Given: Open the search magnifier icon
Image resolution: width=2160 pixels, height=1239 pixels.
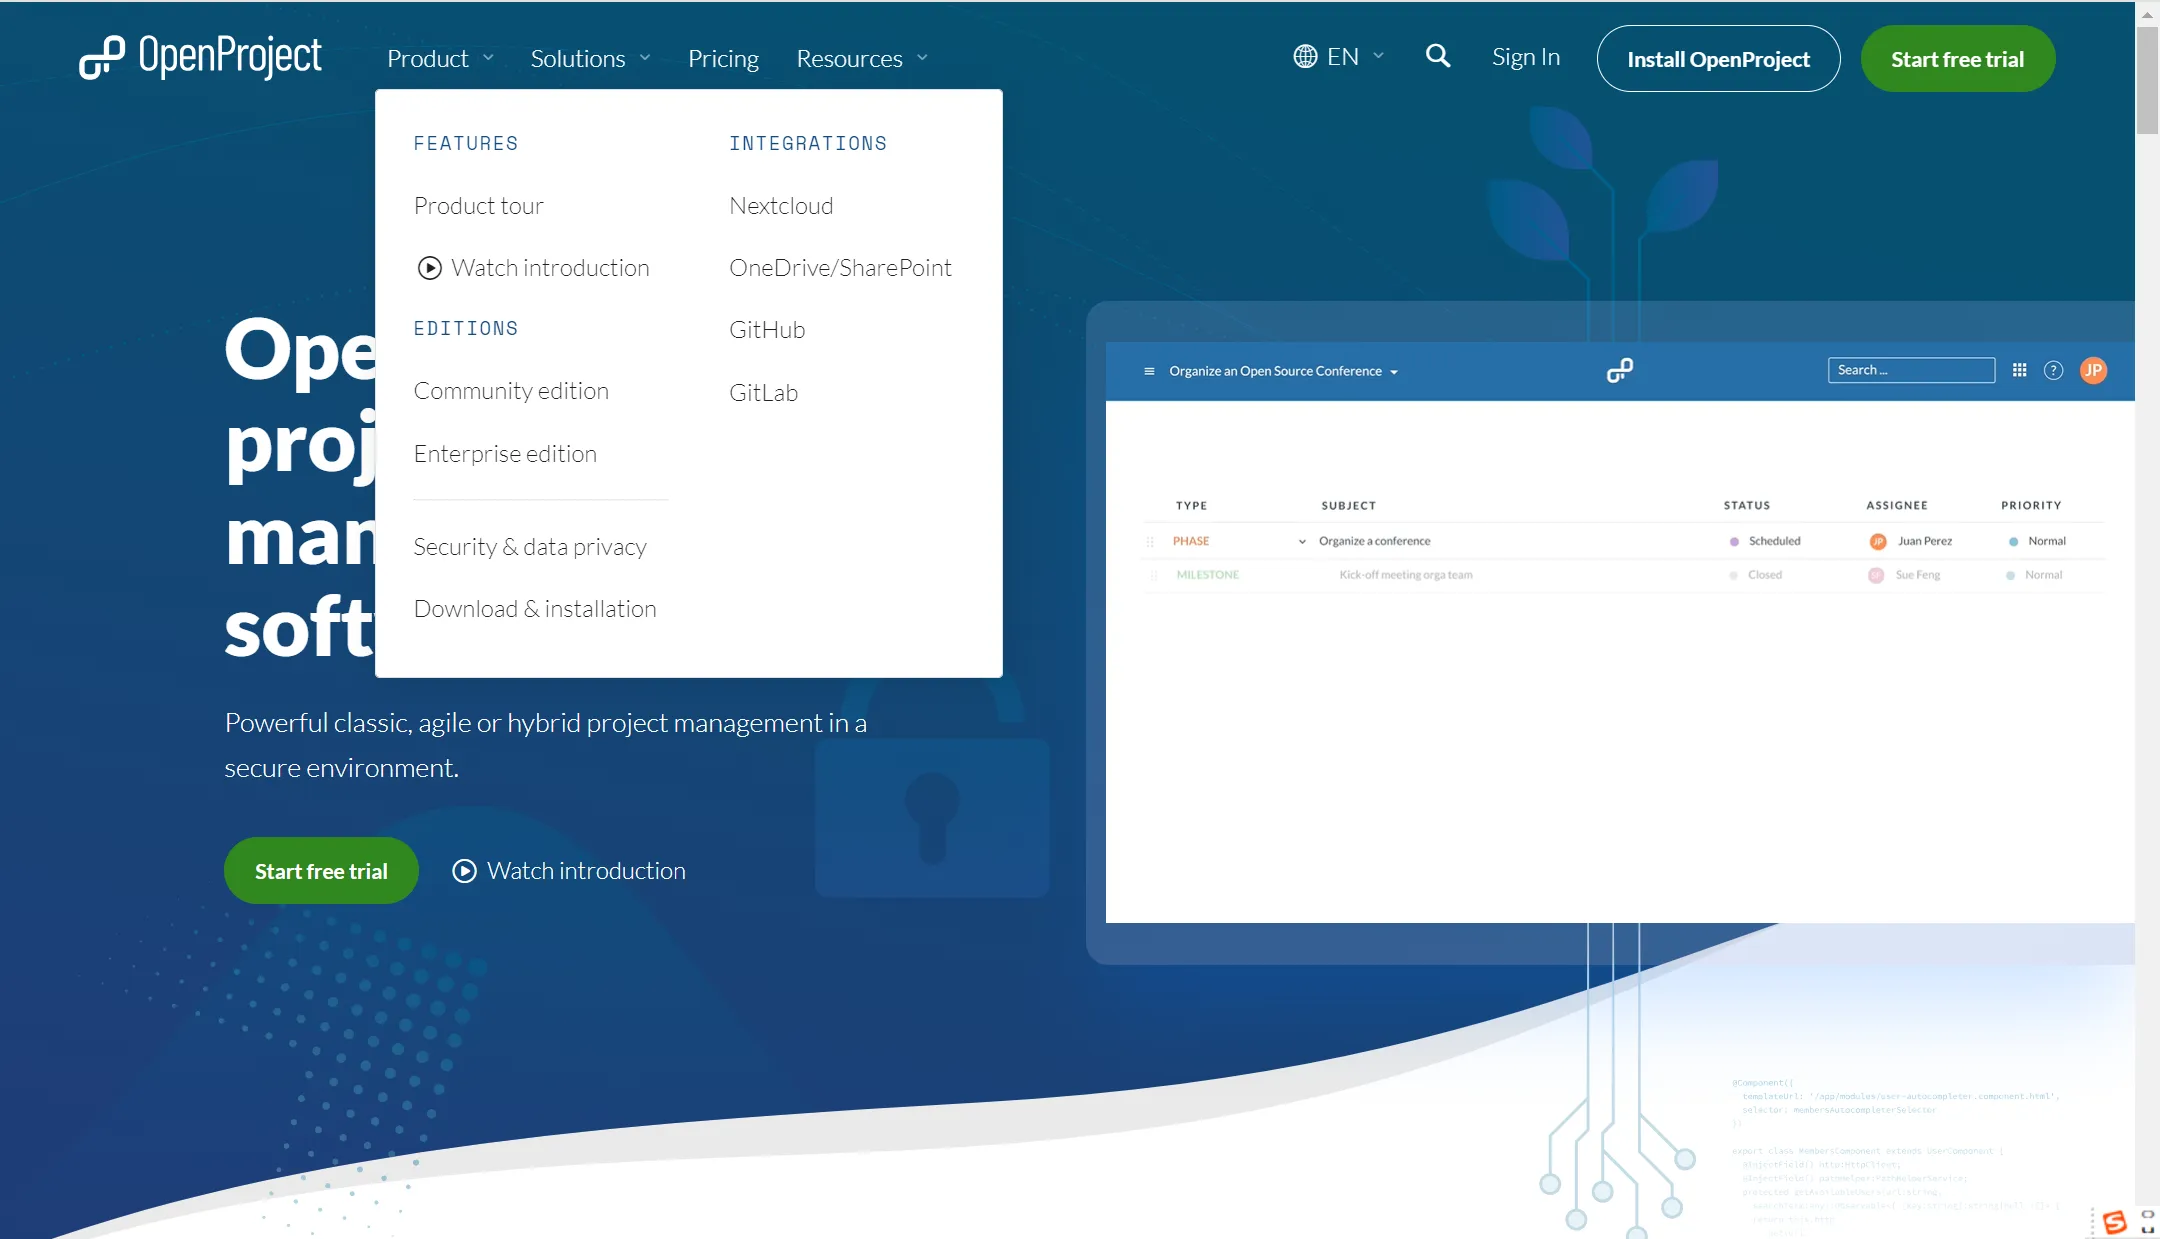Looking at the screenshot, I should tap(1438, 56).
